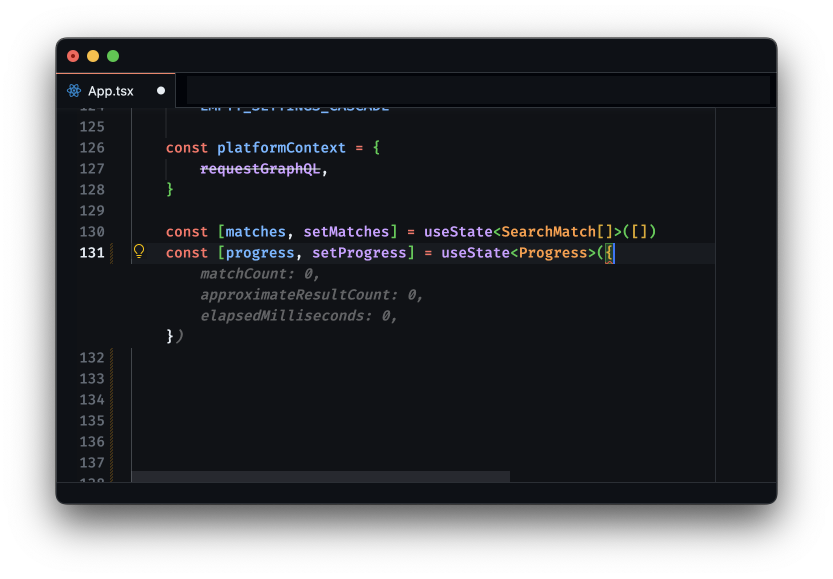Click the closing brace on line 128

[x=170, y=190]
